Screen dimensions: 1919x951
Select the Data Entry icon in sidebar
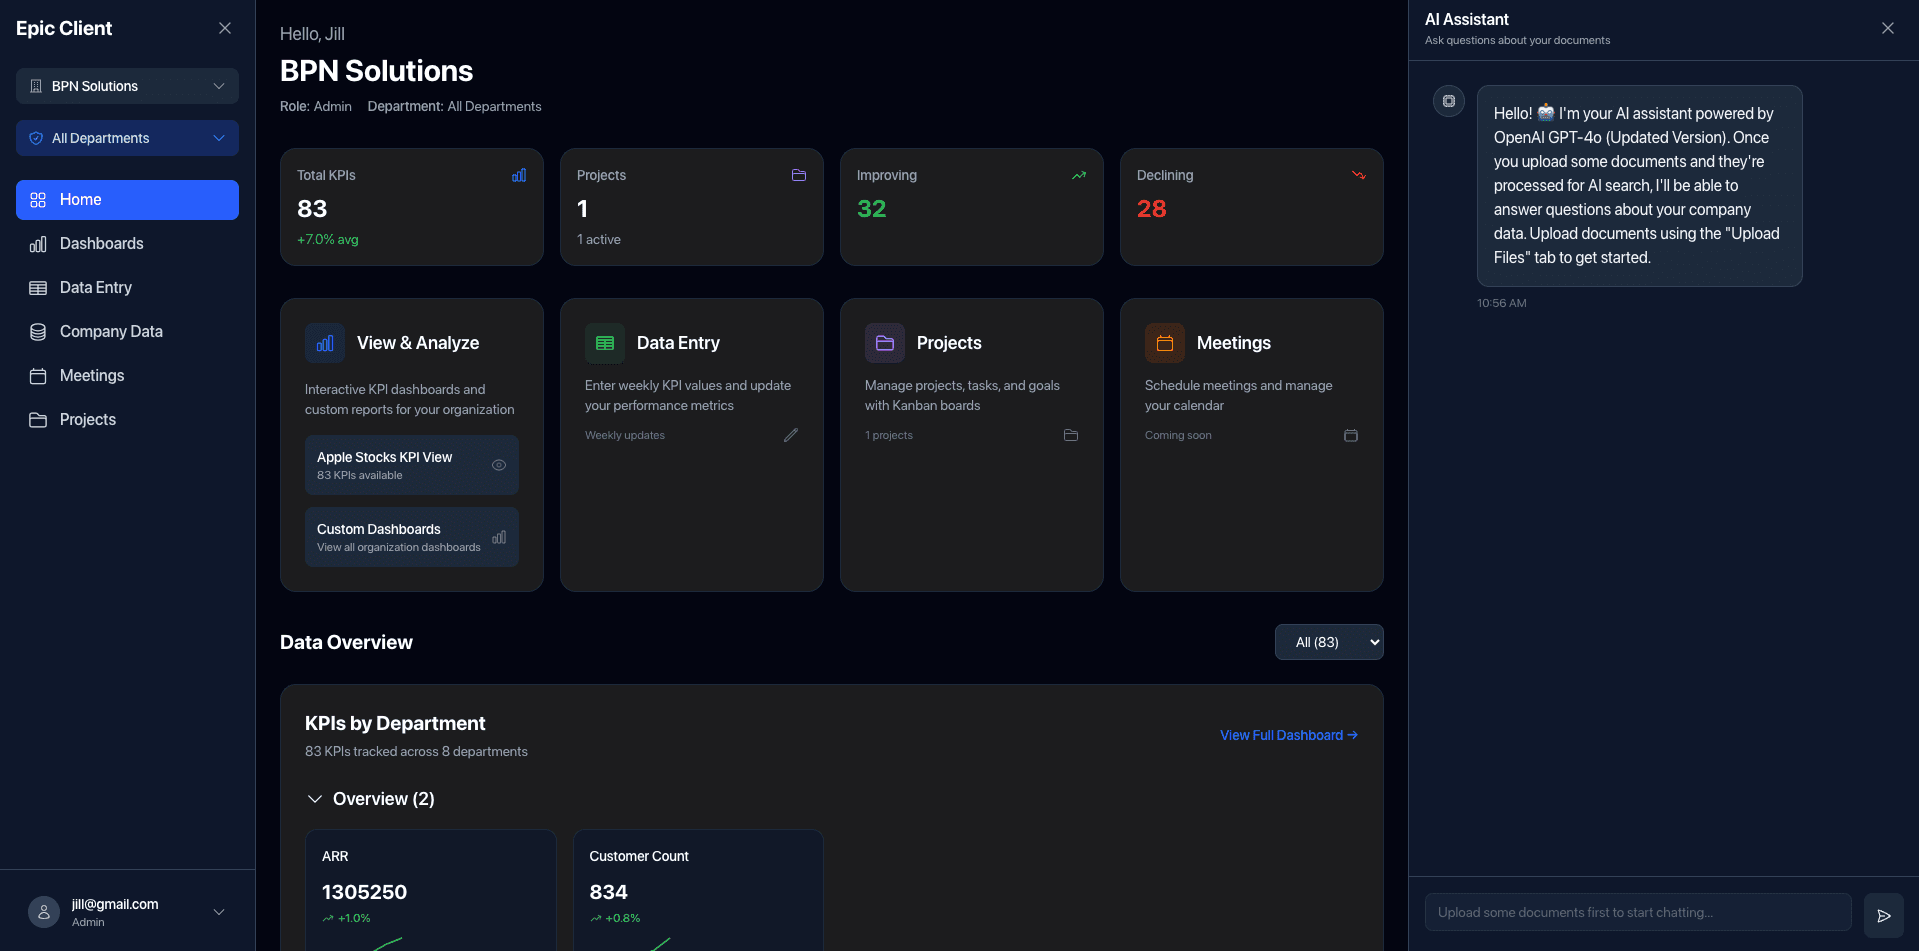point(37,287)
